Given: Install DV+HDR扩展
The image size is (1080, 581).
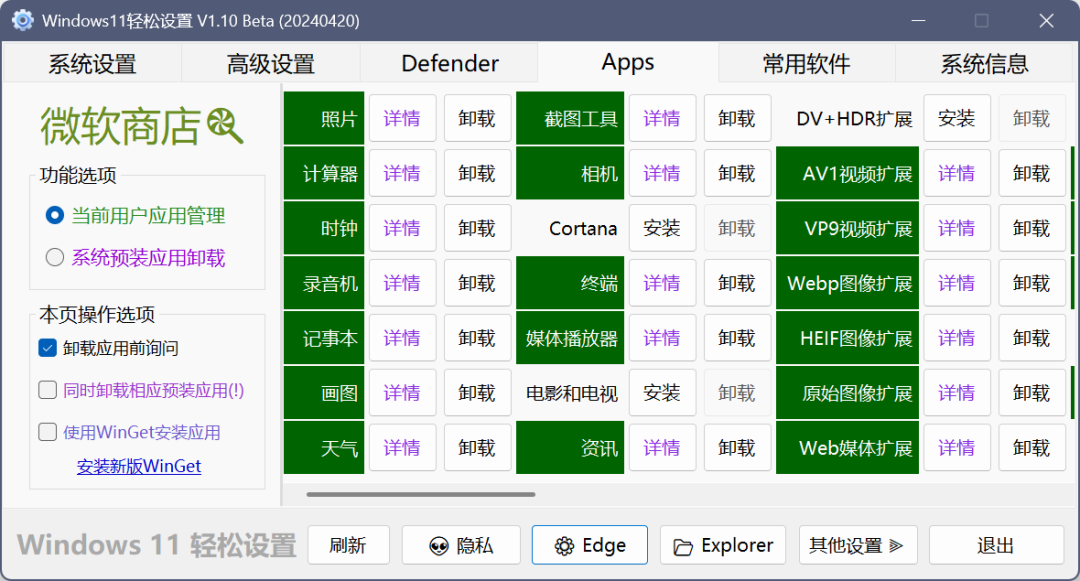Looking at the screenshot, I should pos(957,118).
